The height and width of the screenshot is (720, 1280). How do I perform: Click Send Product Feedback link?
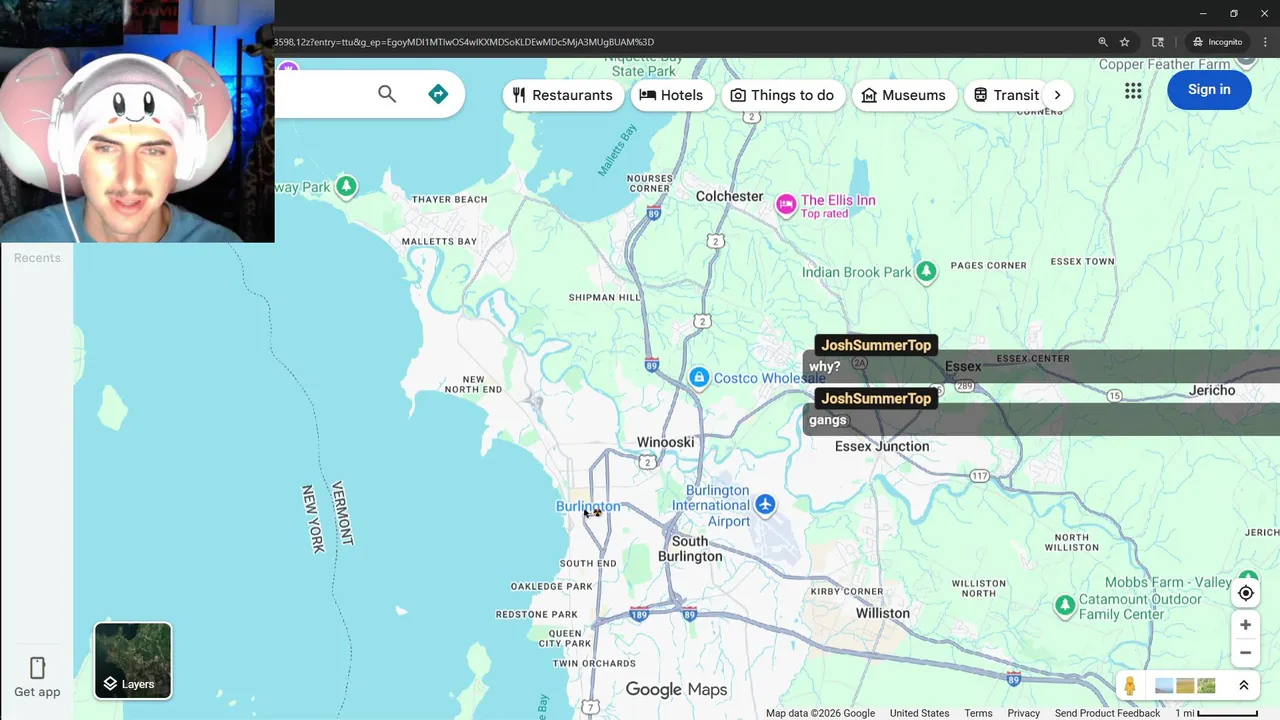(1107, 713)
